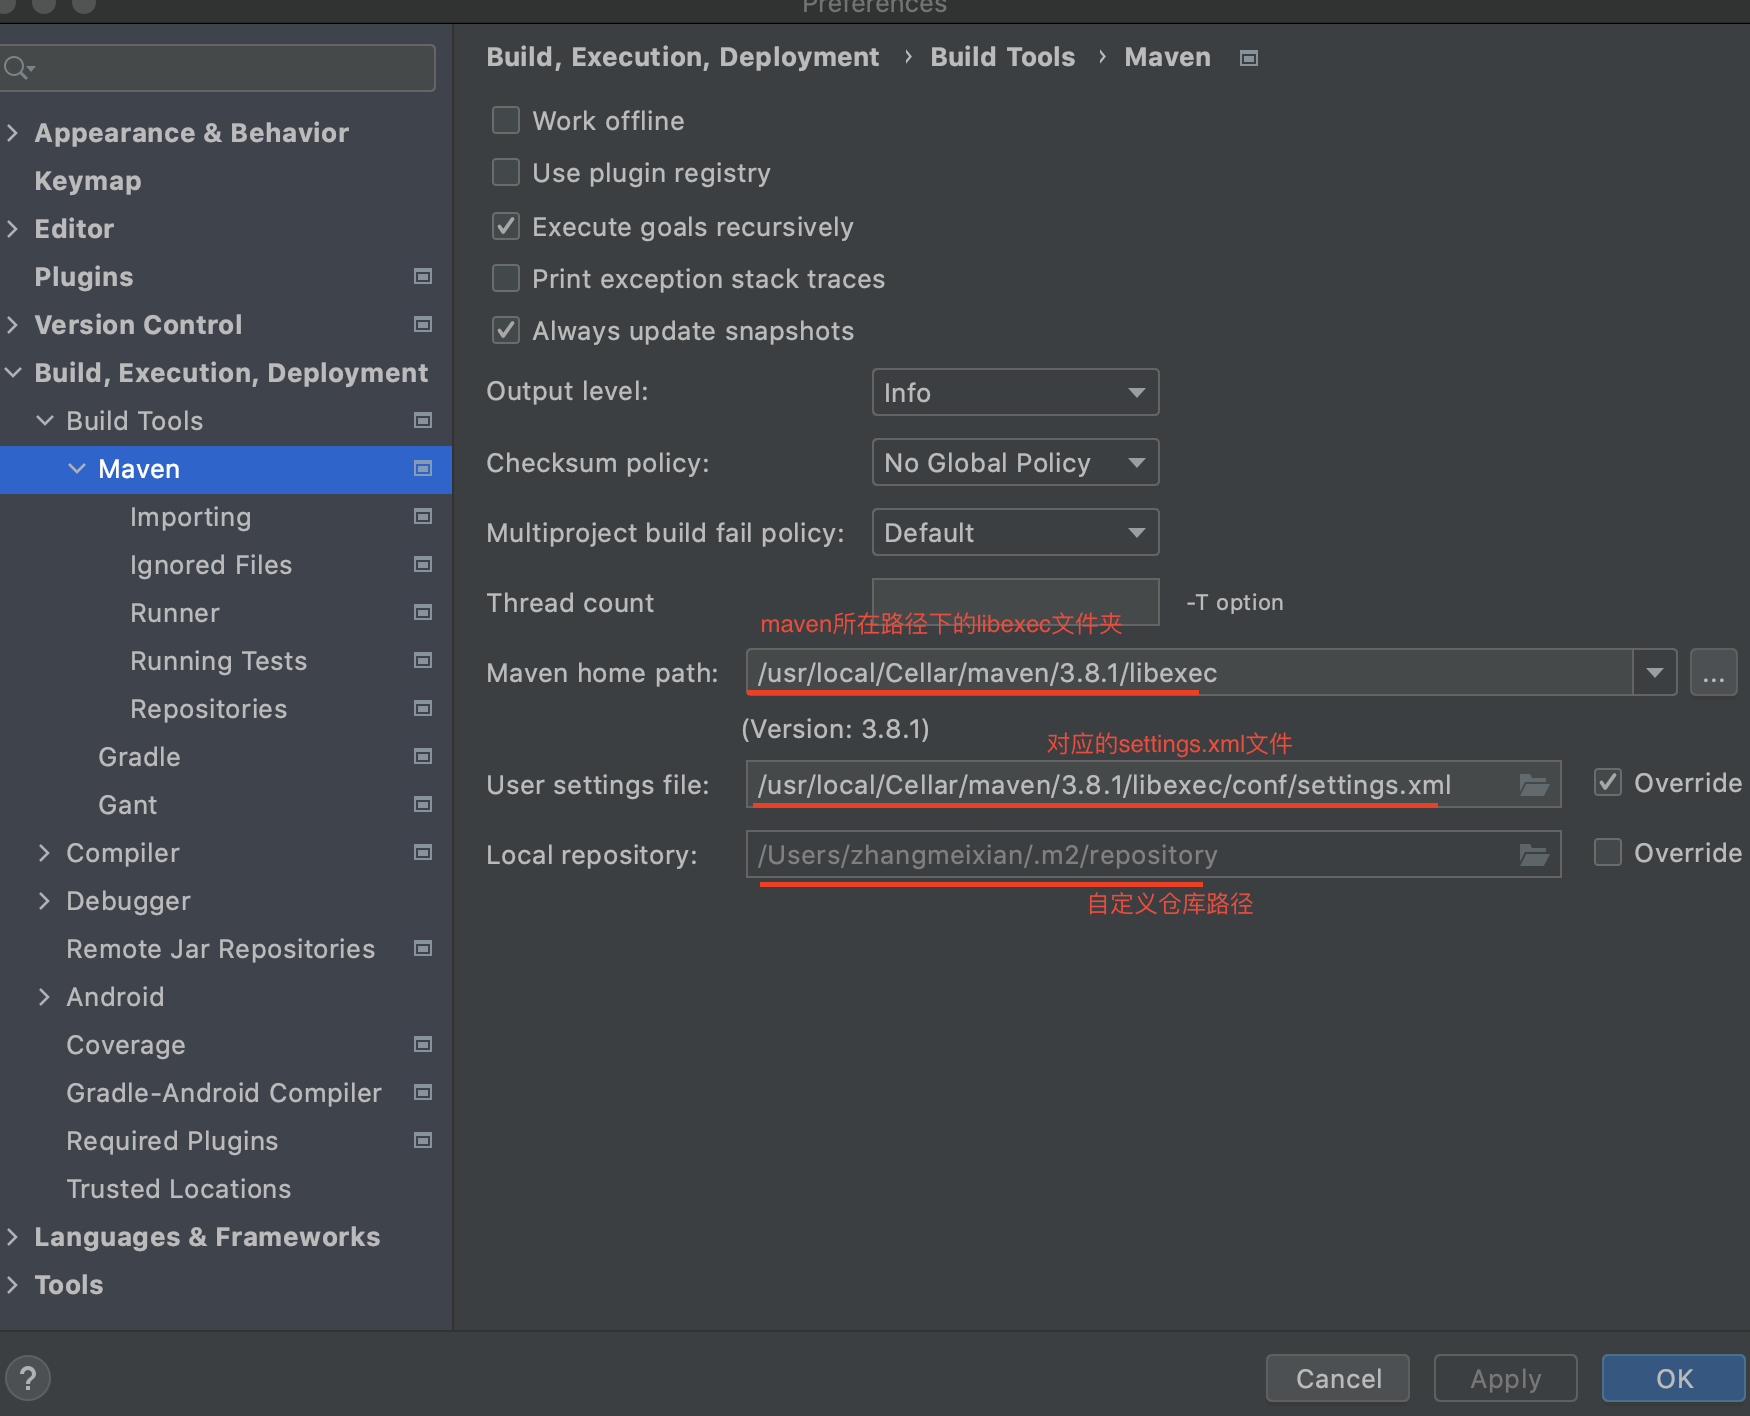Open the Checksum policy dropdown
1750x1416 pixels.
coord(1015,462)
